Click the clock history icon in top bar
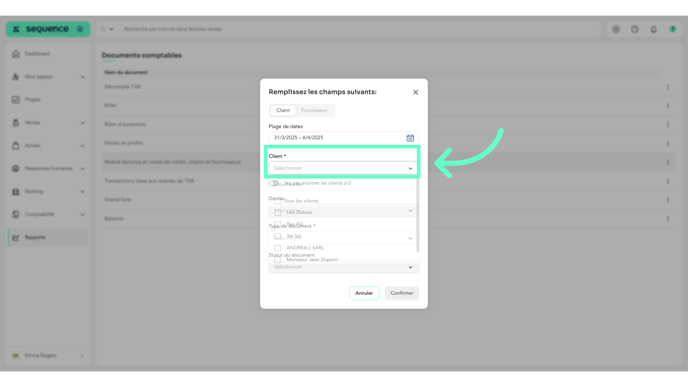Image resolution: width=688 pixels, height=387 pixels. tap(635, 29)
